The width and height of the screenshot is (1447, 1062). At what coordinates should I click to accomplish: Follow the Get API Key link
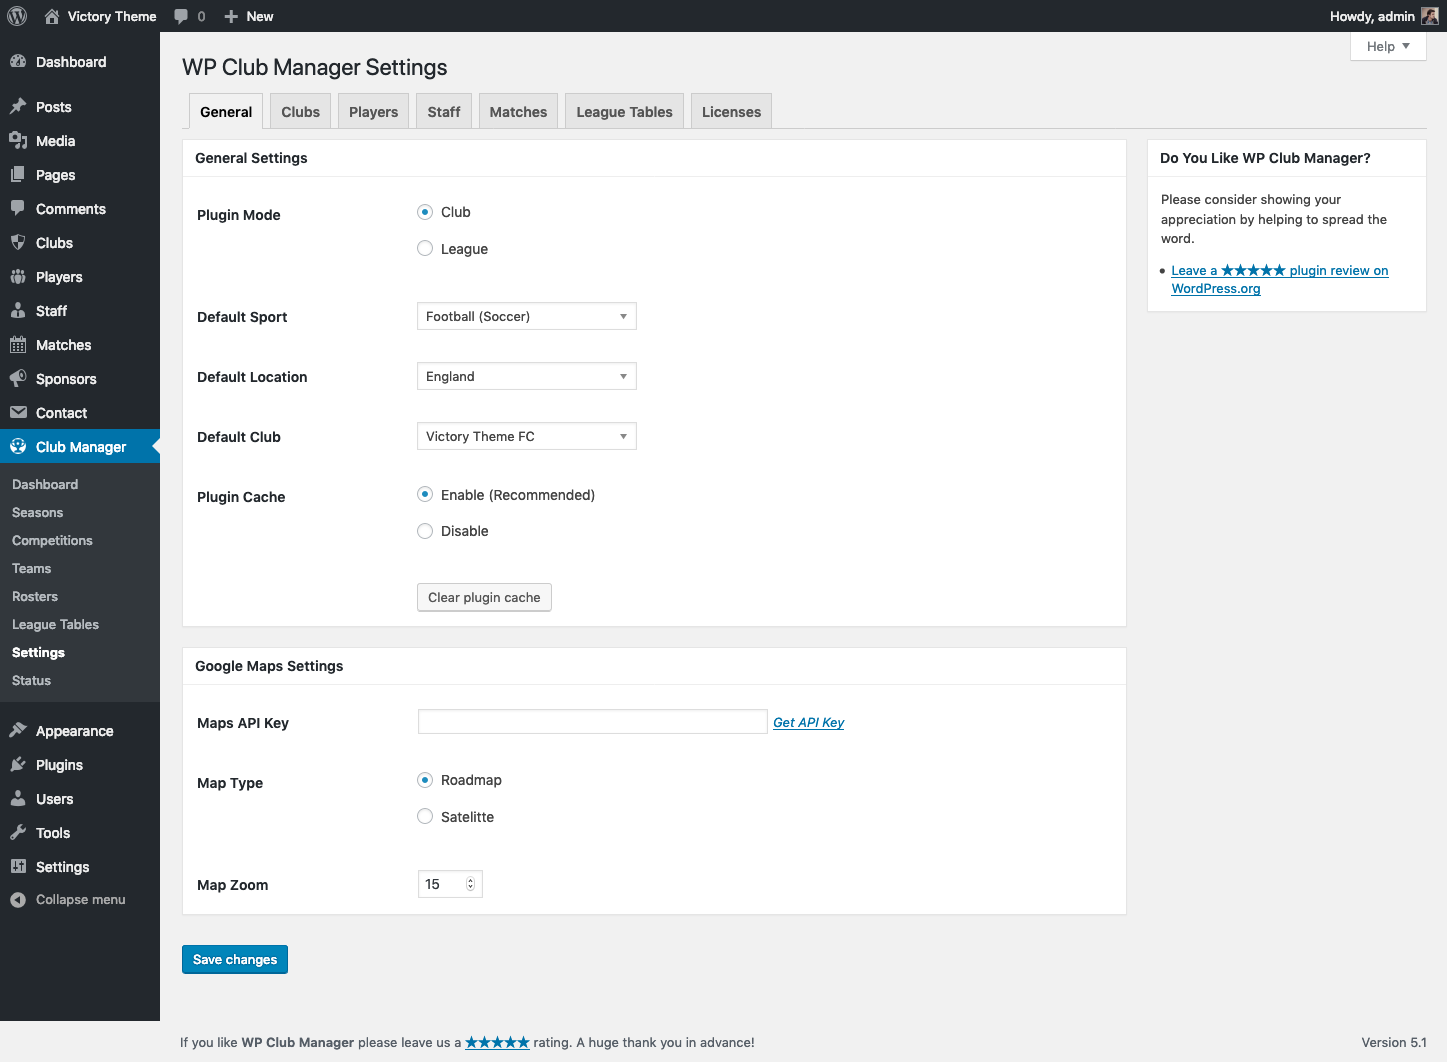pos(808,723)
